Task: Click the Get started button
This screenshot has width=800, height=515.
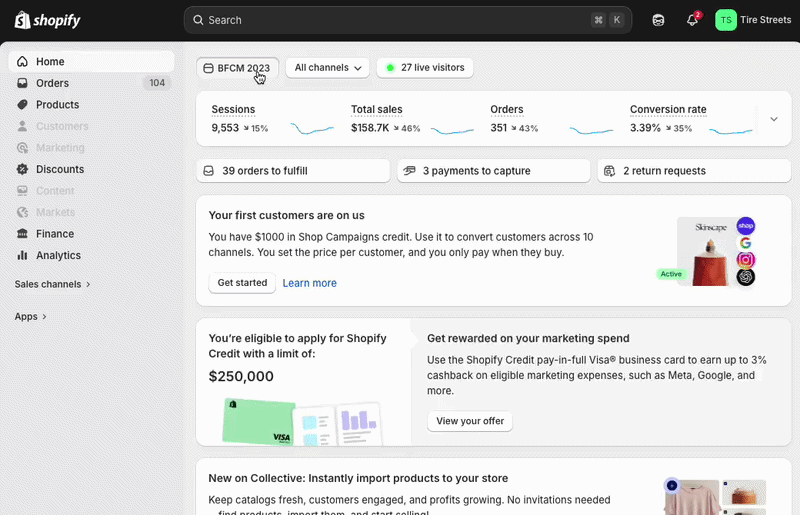Action: [242, 283]
